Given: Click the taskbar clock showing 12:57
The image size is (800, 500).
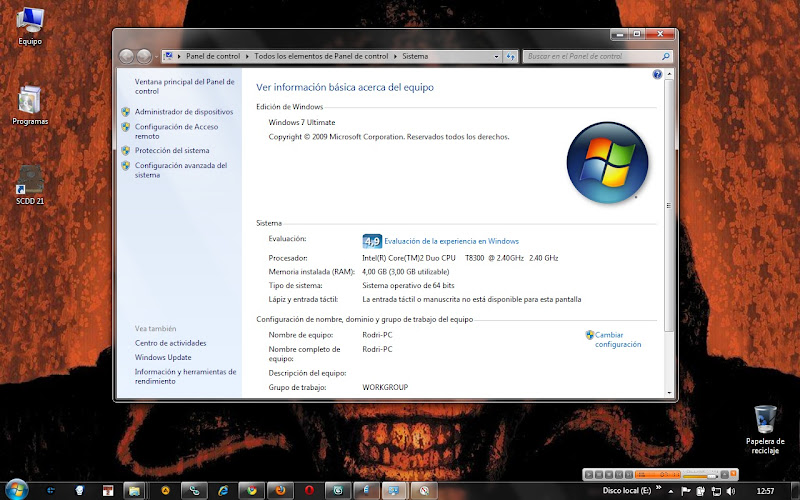Looking at the screenshot, I should pos(765,491).
